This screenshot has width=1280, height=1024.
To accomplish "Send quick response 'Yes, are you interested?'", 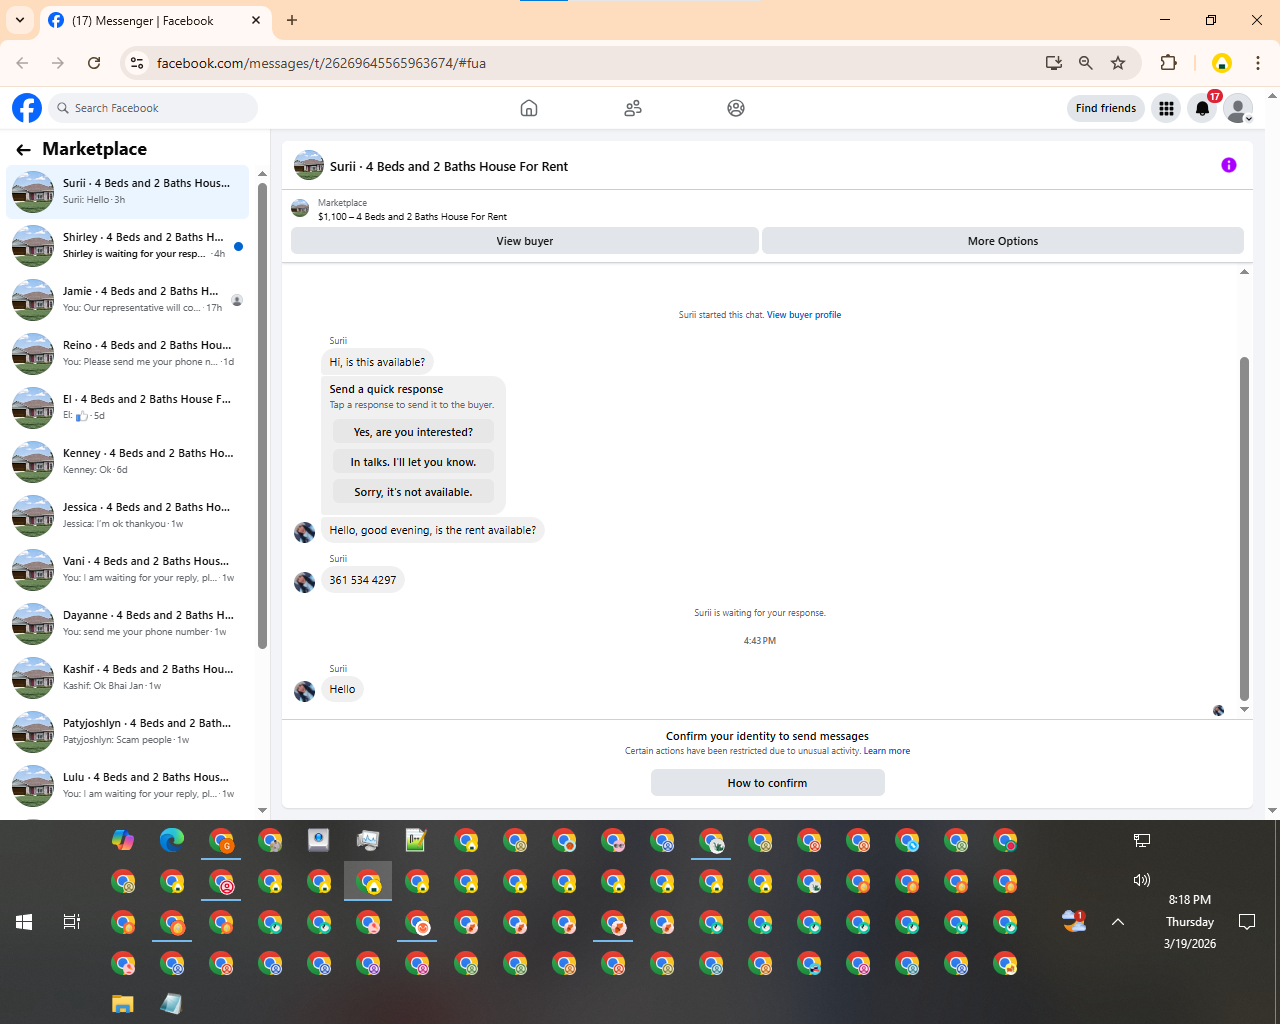I will (413, 432).
